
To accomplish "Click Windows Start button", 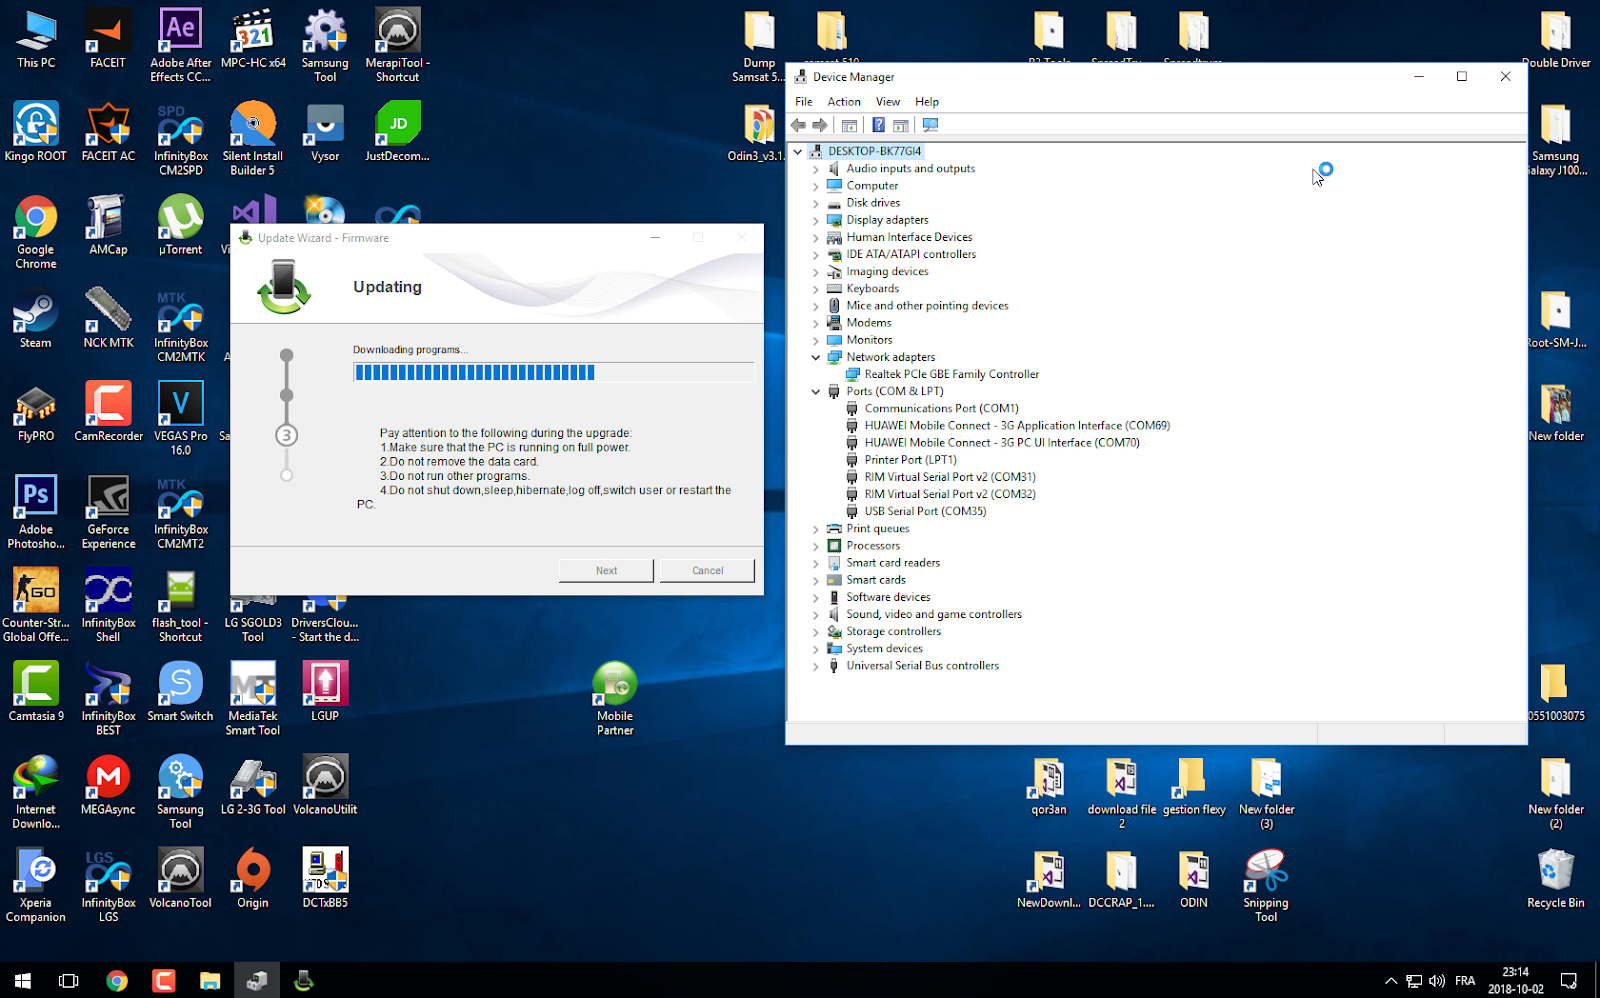I will coord(22,980).
